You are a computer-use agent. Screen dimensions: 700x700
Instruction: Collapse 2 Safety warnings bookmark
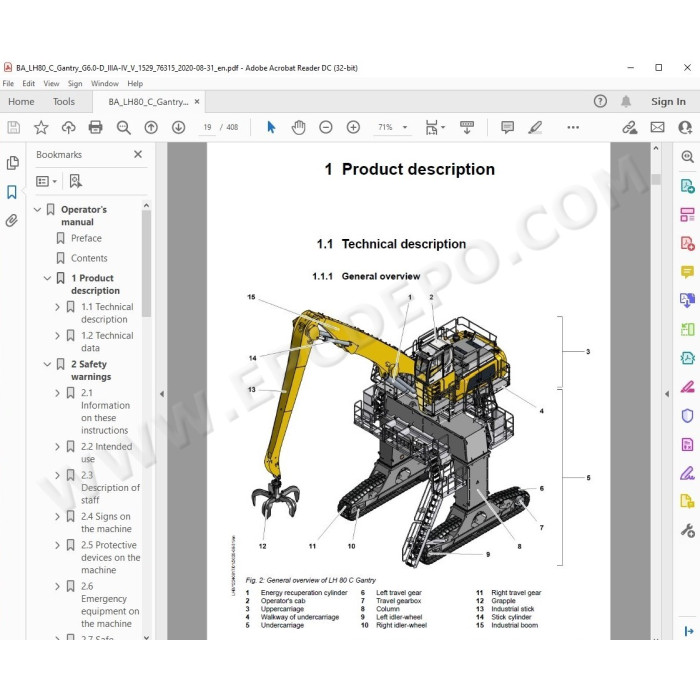tap(47, 364)
